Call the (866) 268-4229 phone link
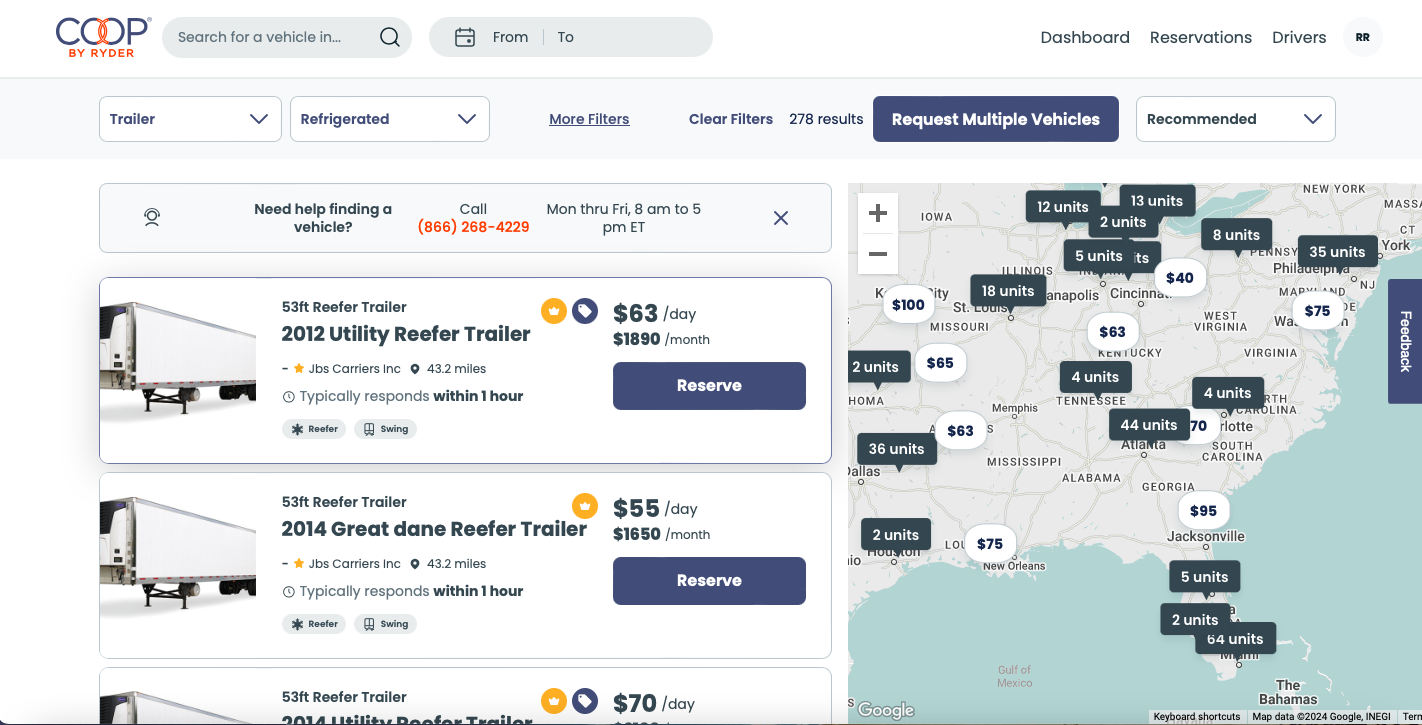This screenshot has width=1422, height=725. point(473,227)
